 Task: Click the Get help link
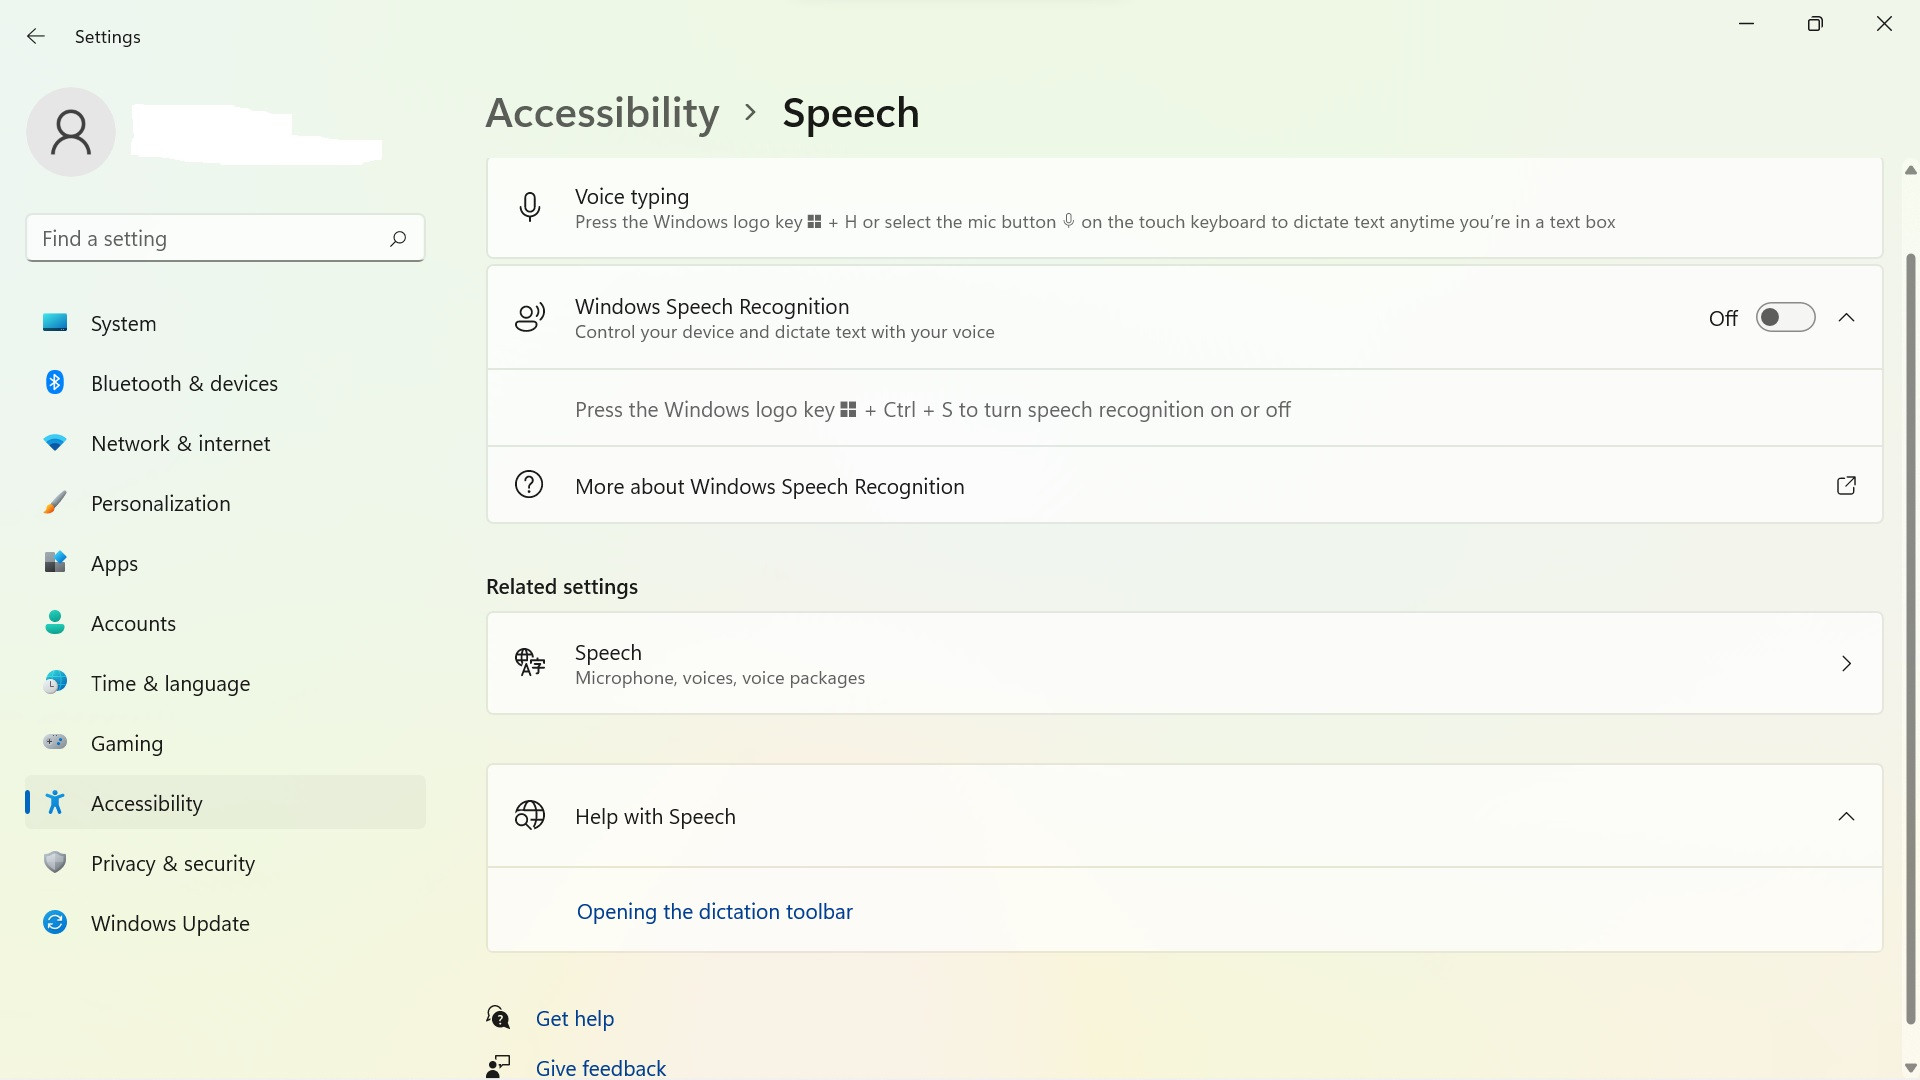pyautogui.click(x=575, y=1018)
